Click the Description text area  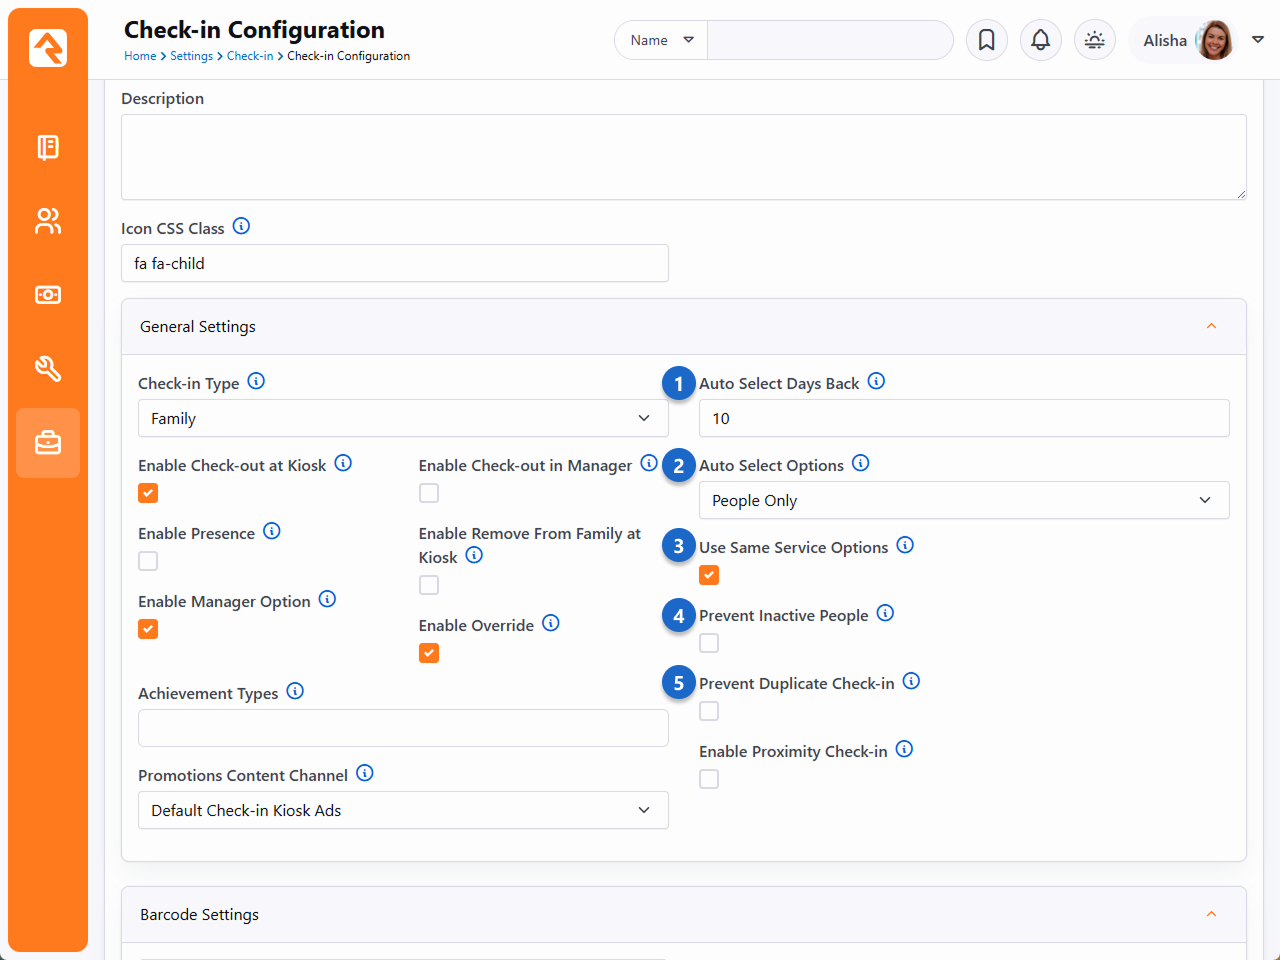click(683, 157)
